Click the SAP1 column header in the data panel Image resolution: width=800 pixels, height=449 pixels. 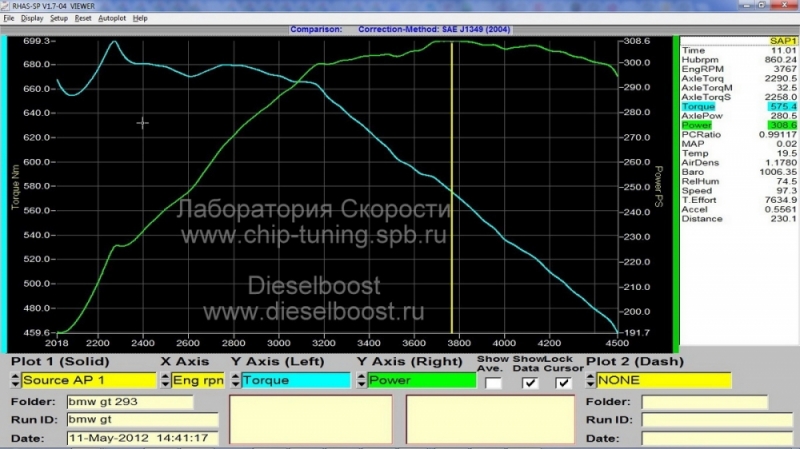[x=783, y=41]
